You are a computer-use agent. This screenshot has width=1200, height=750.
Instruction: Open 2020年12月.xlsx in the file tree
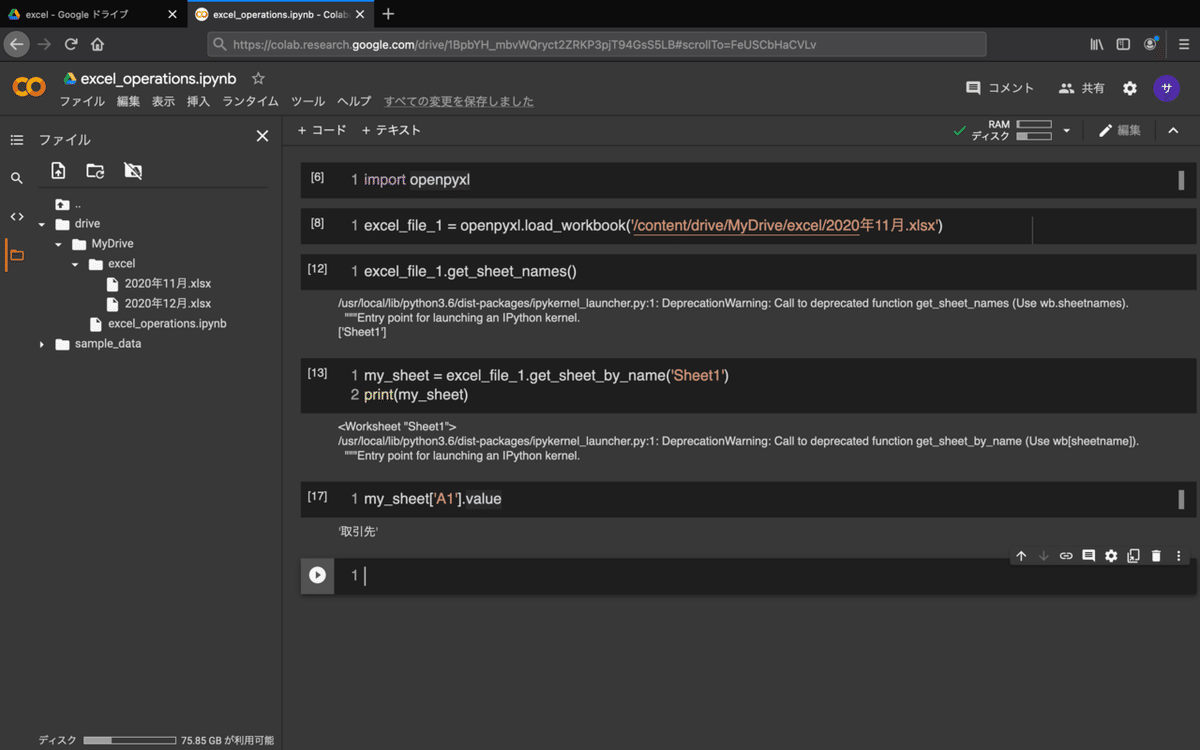coord(167,303)
